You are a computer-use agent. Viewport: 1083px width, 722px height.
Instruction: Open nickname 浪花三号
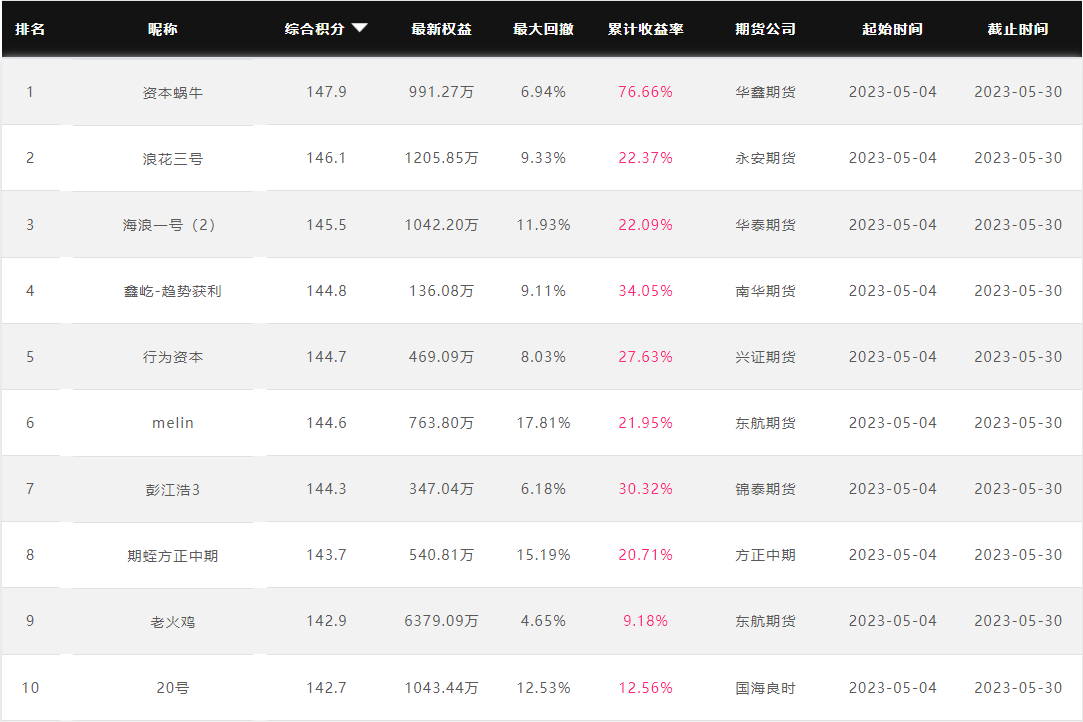coord(173,159)
